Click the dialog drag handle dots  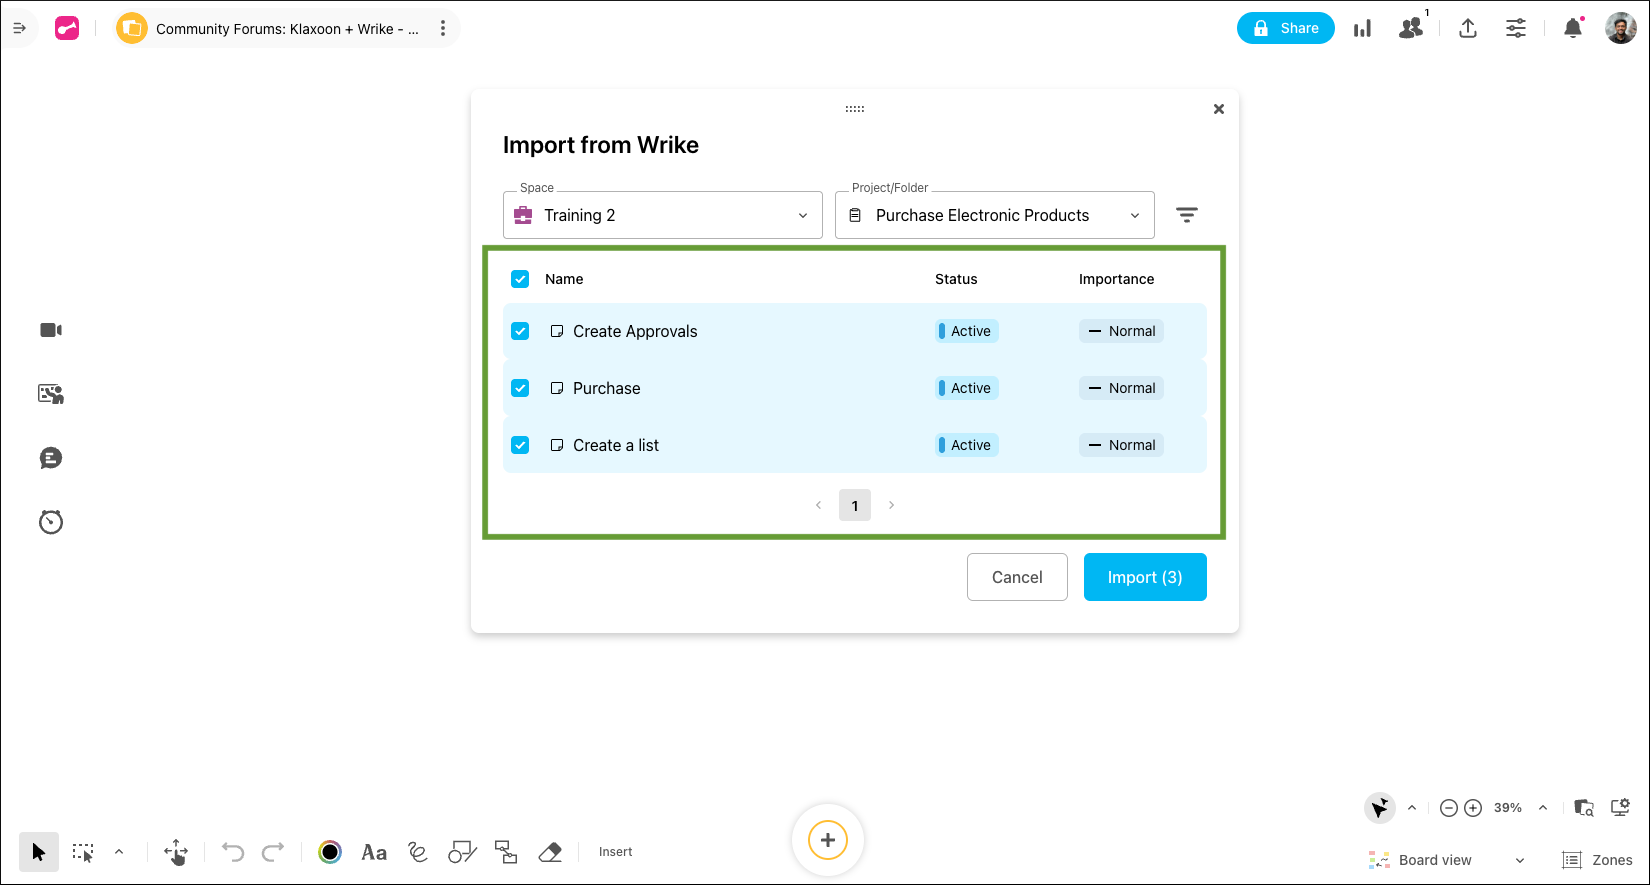pyautogui.click(x=855, y=109)
